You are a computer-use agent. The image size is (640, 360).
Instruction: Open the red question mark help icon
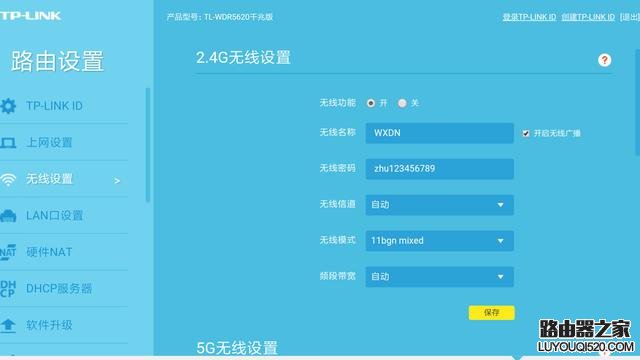(x=604, y=60)
